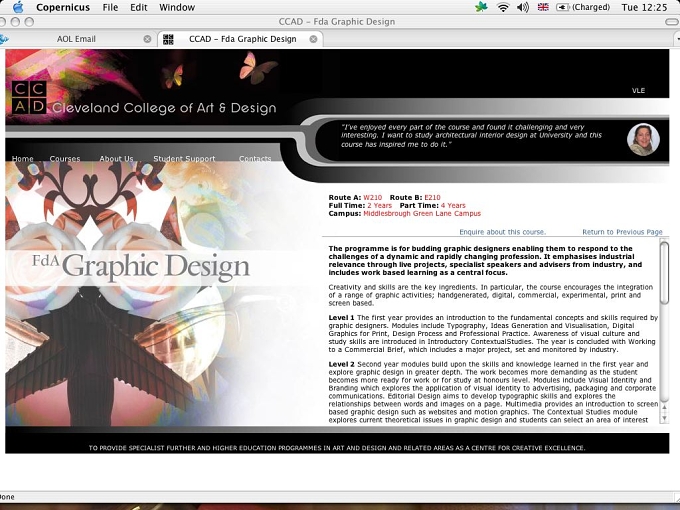Open the Window menu

177,7
